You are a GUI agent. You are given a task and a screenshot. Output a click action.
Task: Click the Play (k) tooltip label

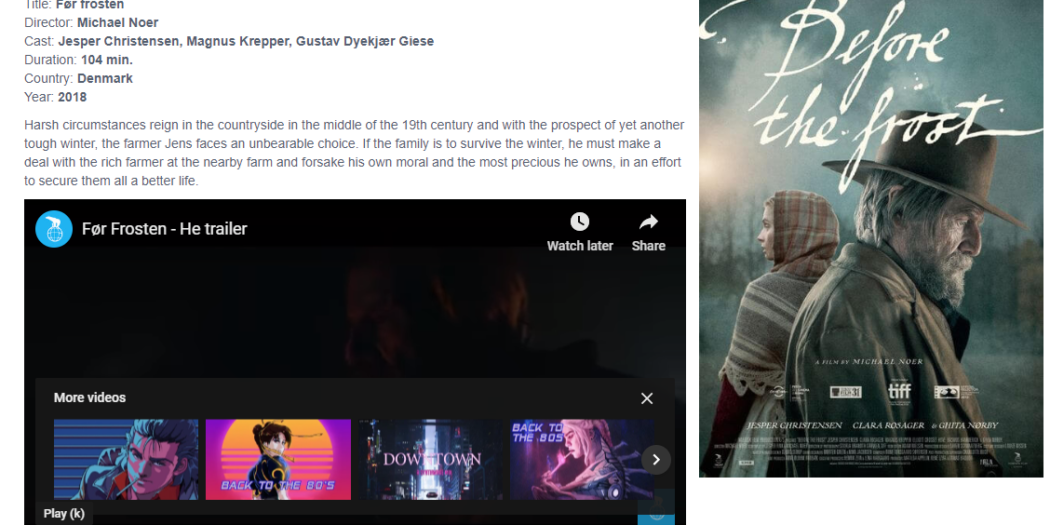pyautogui.click(x=64, y=514)
